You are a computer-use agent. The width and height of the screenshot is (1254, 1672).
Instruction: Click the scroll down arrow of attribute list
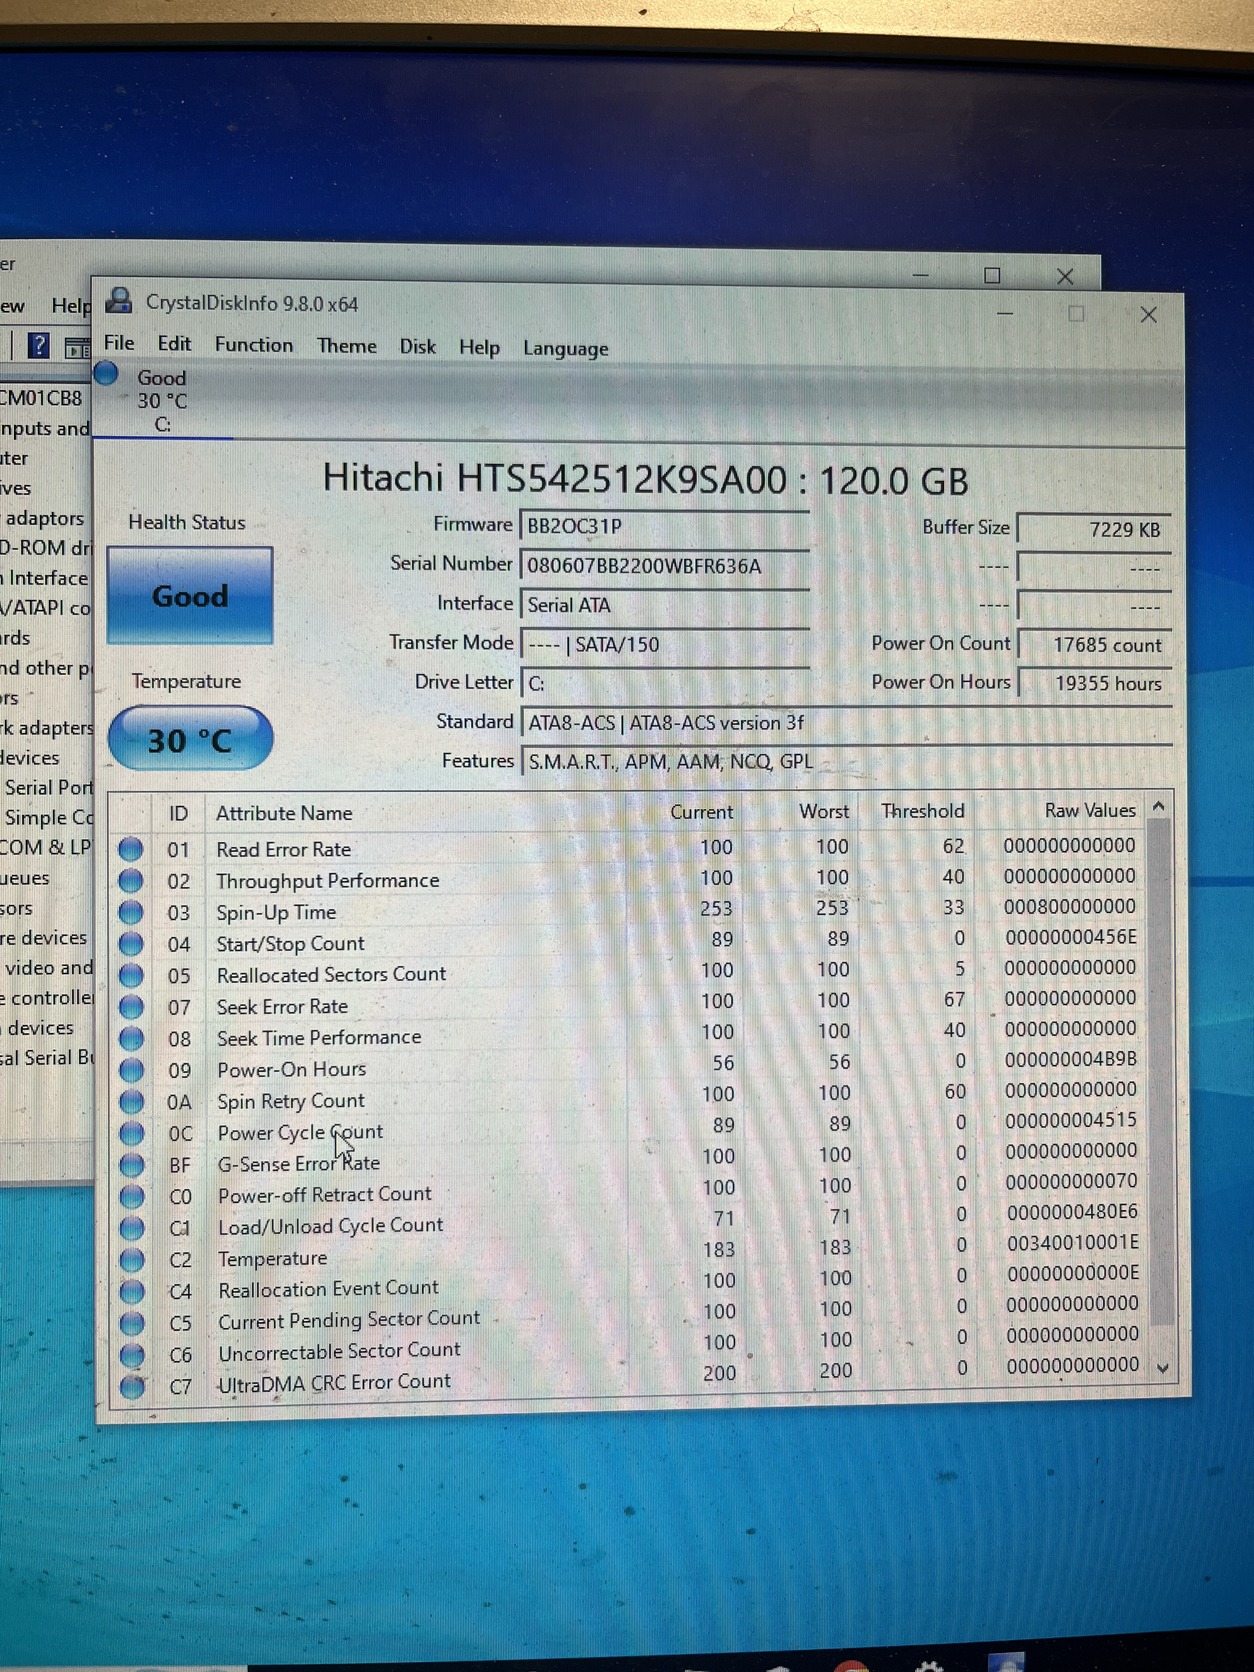[x=1162, y=1367]
